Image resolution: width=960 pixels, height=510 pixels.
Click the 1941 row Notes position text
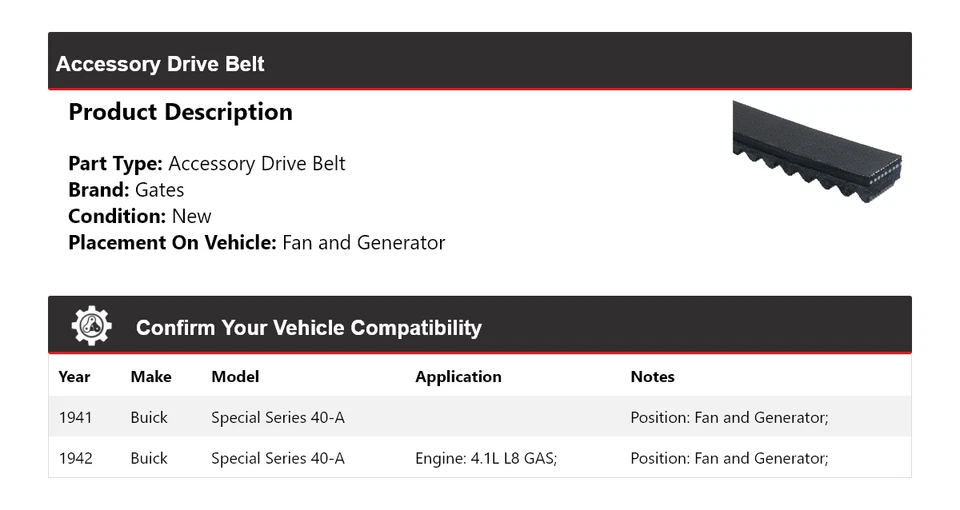click(x=729, y=417)
